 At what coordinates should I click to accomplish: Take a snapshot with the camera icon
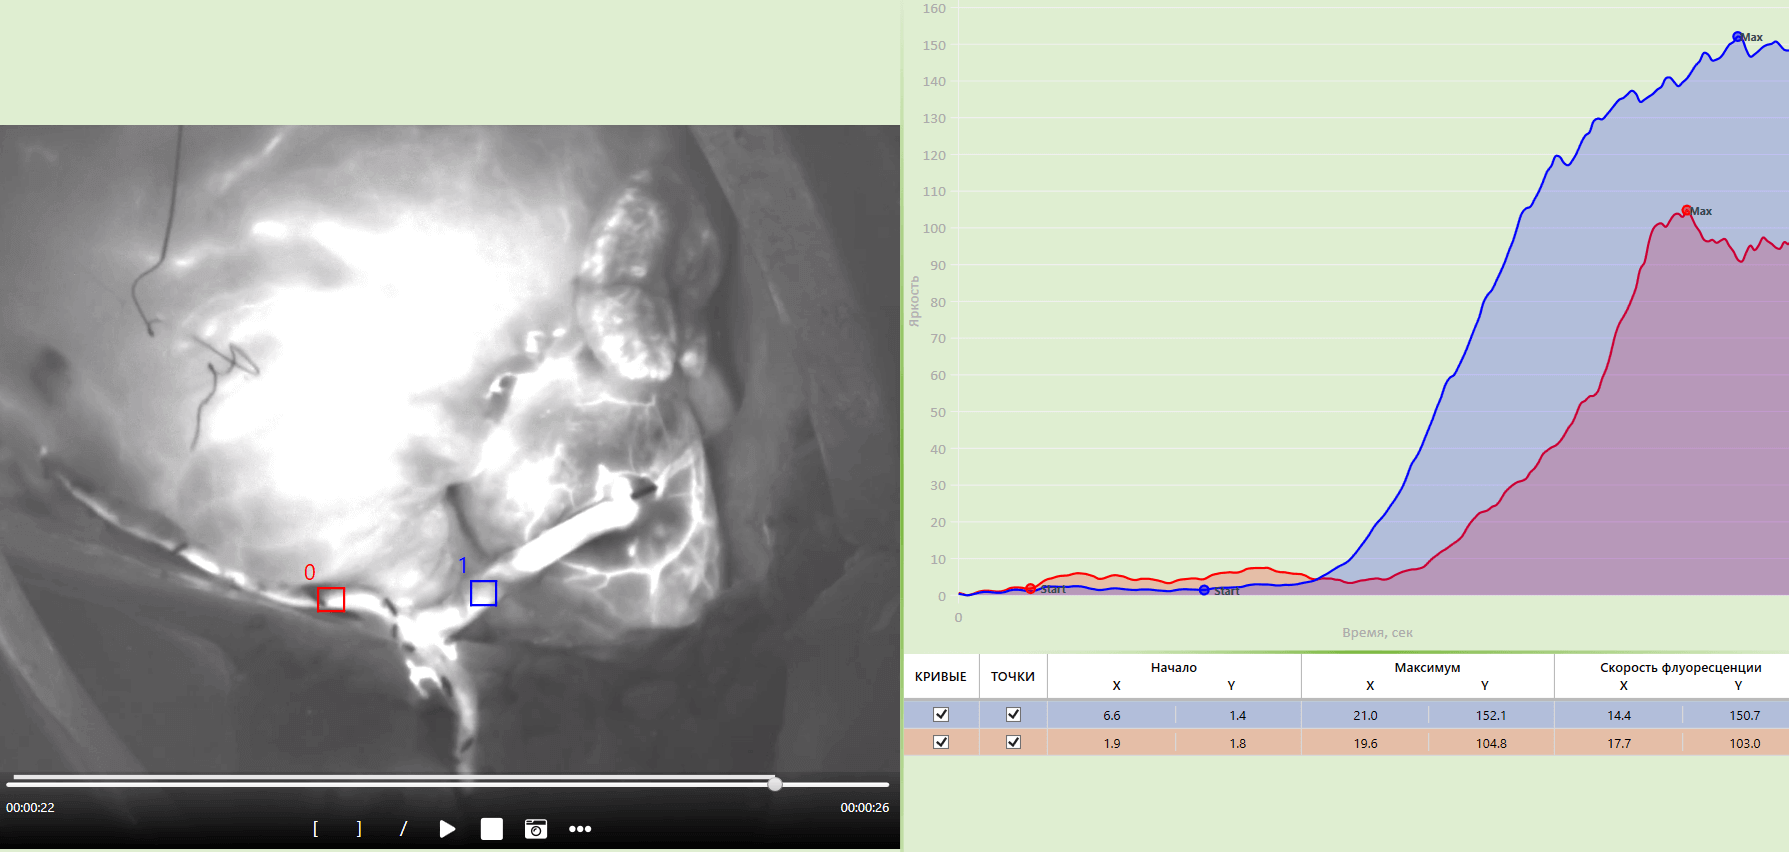[536, 829]
